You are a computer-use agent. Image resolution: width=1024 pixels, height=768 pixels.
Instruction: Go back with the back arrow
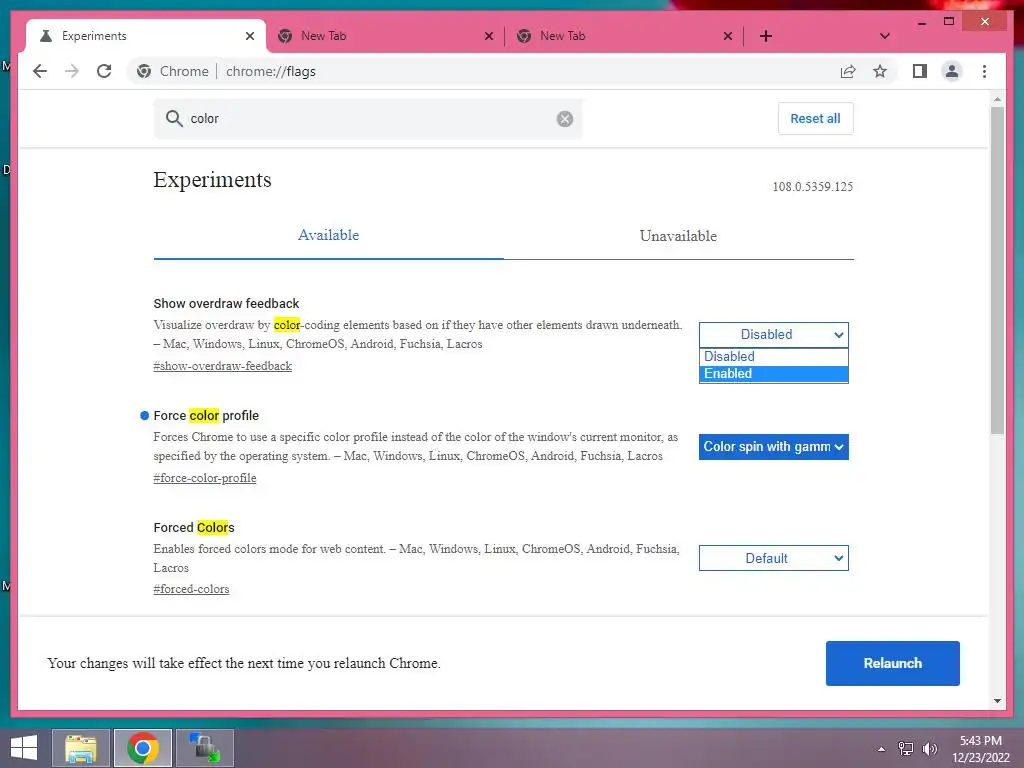40,71
